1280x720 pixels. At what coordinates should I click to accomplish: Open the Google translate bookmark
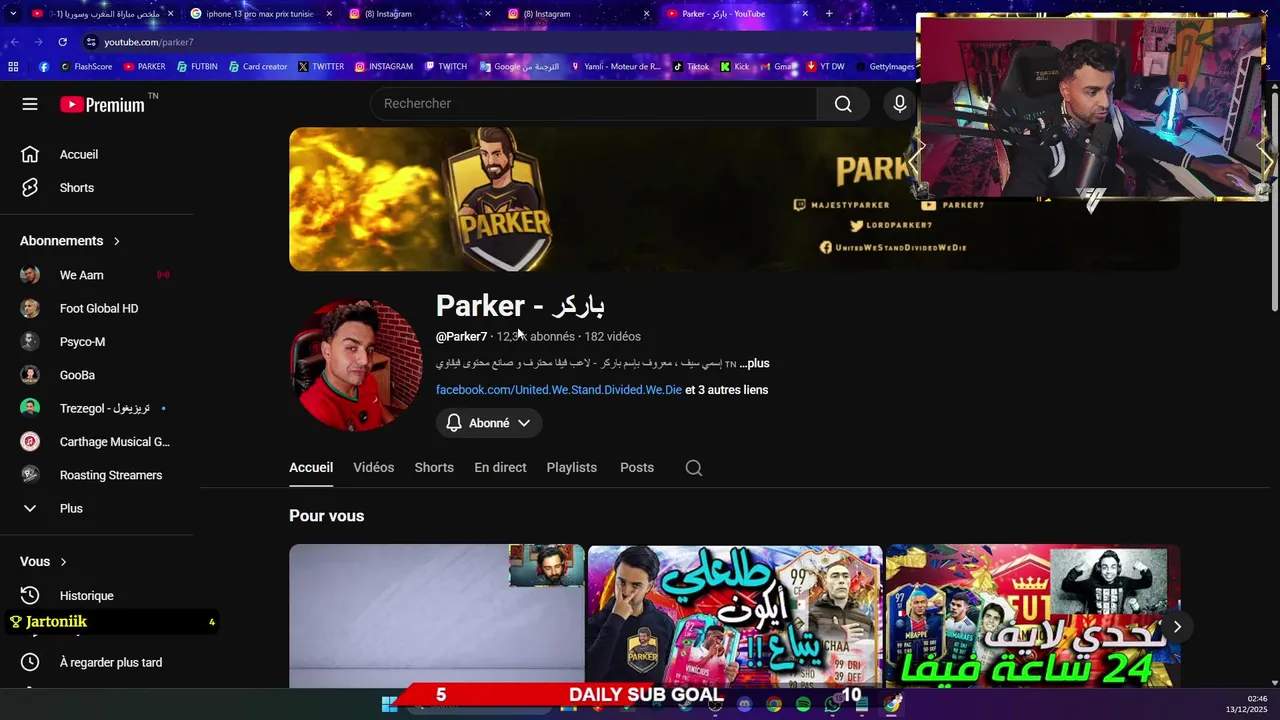pyautogui.click(x=519, y=67)
